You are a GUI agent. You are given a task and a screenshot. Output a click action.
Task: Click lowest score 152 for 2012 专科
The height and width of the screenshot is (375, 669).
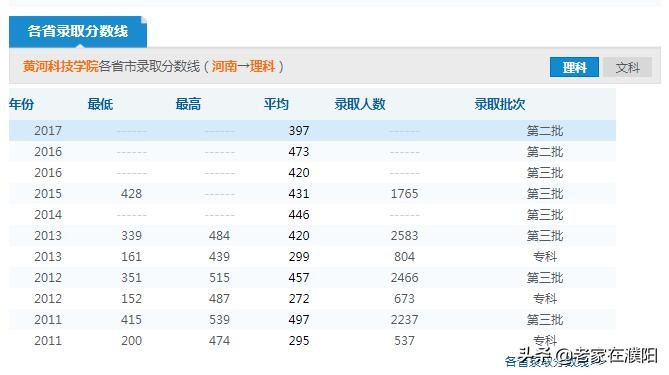pos(131,299)
